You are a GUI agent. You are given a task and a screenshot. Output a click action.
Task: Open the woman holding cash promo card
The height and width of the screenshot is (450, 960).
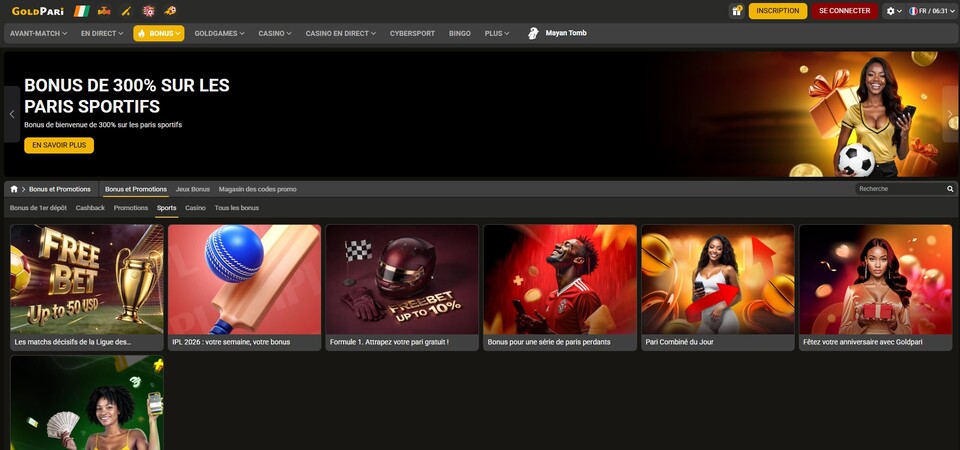[x=87, y=403]
